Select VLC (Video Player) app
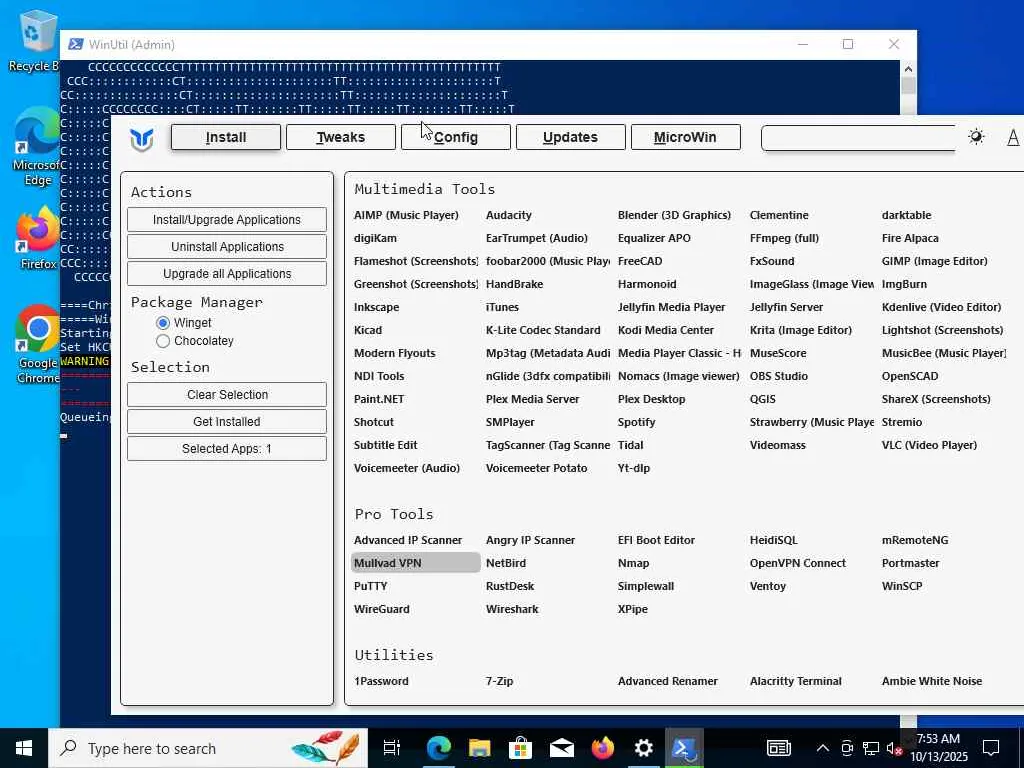The height and width of the screenshot is (768, 1024). pyautogui.click(x=929, y=445)
